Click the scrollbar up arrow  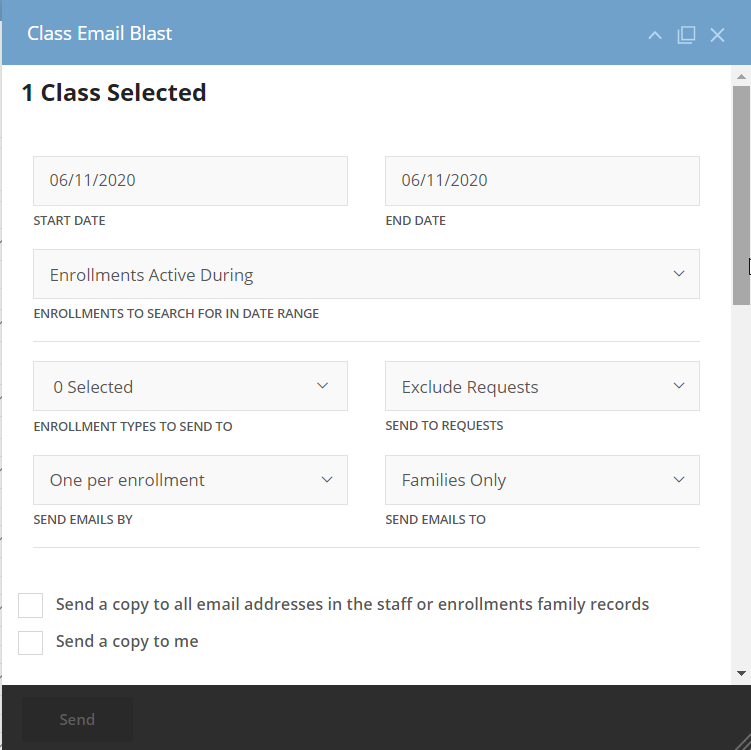tap(741, 77)
